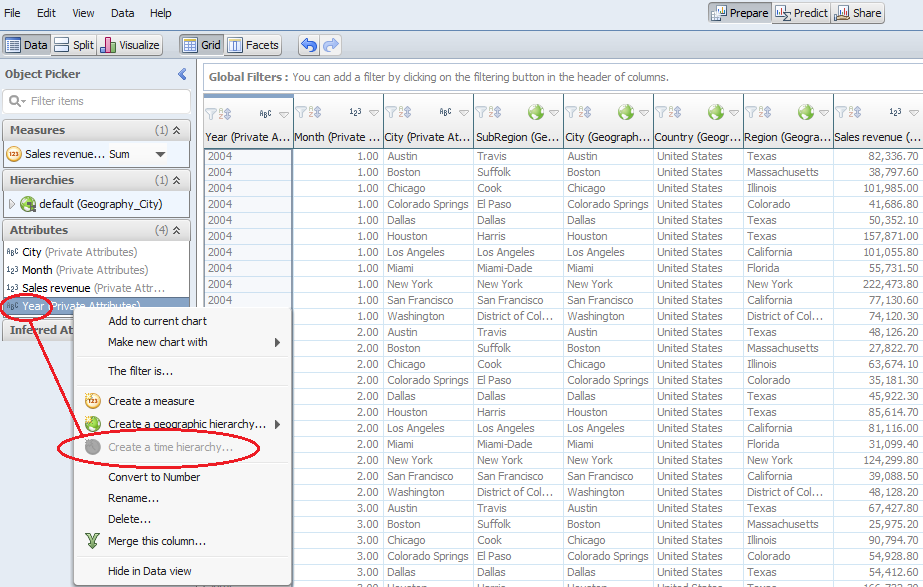The width and height of the screenshot is (923, 587).
Task: Collapse the Measures section
Action: (177, 130)
